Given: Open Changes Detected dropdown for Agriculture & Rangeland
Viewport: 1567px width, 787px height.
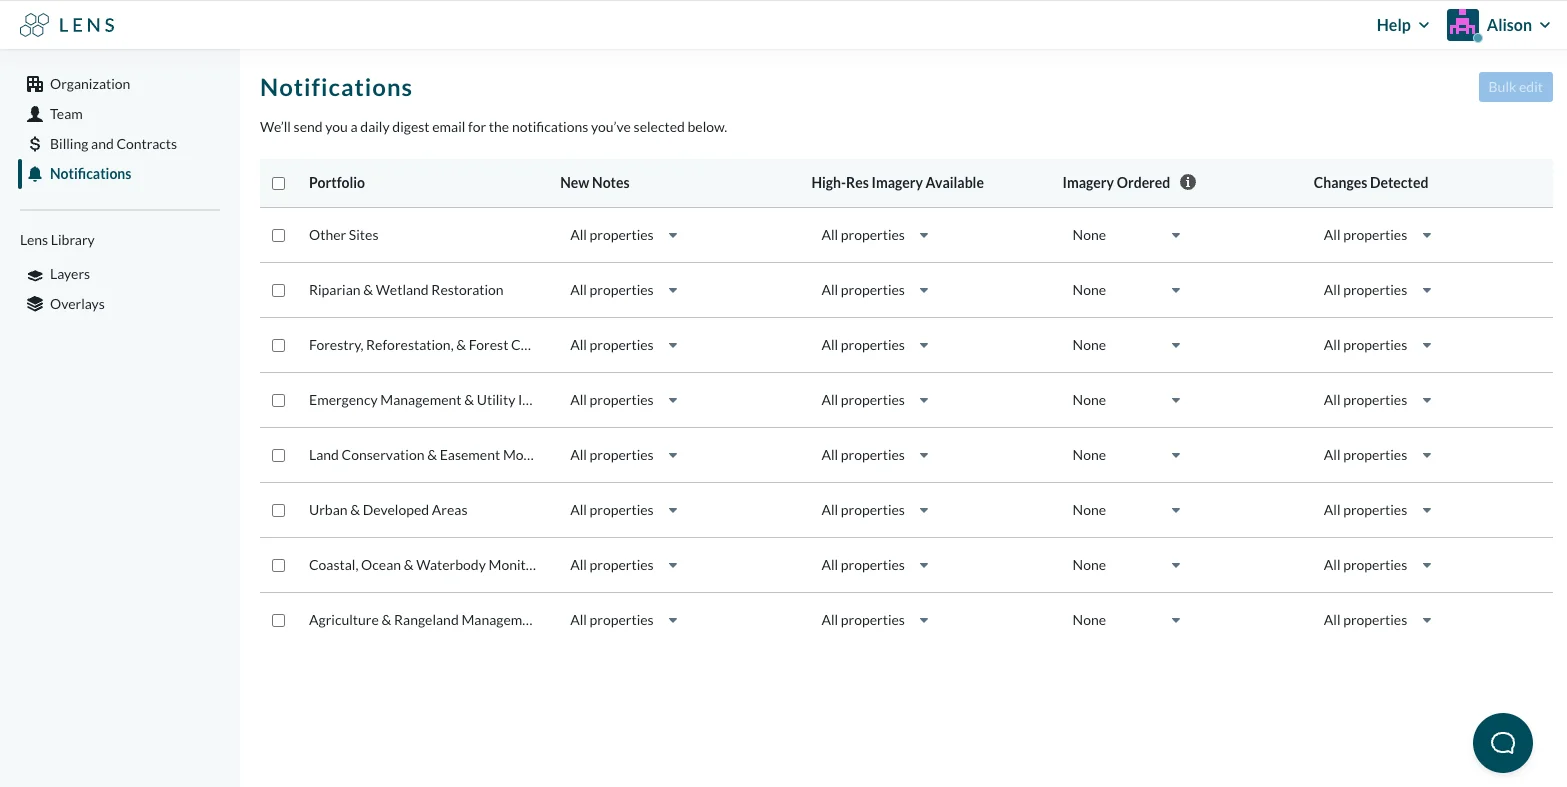Looking at the screenshot, I should point(1377,620).
